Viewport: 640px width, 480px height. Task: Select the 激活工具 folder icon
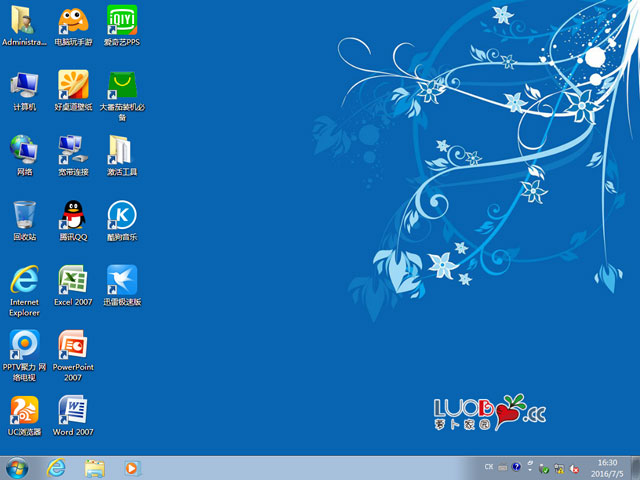click(x=121, y=150)
